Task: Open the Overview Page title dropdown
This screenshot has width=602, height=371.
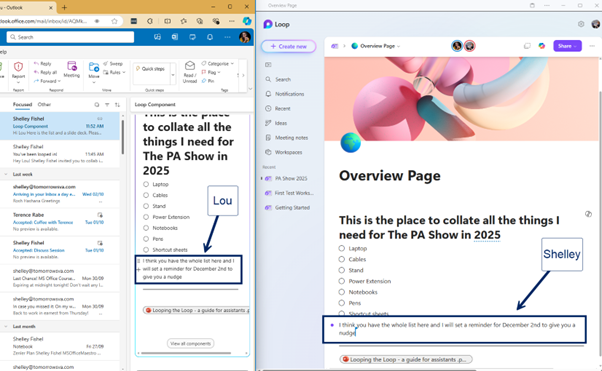Action: click(x=398, y=46)
